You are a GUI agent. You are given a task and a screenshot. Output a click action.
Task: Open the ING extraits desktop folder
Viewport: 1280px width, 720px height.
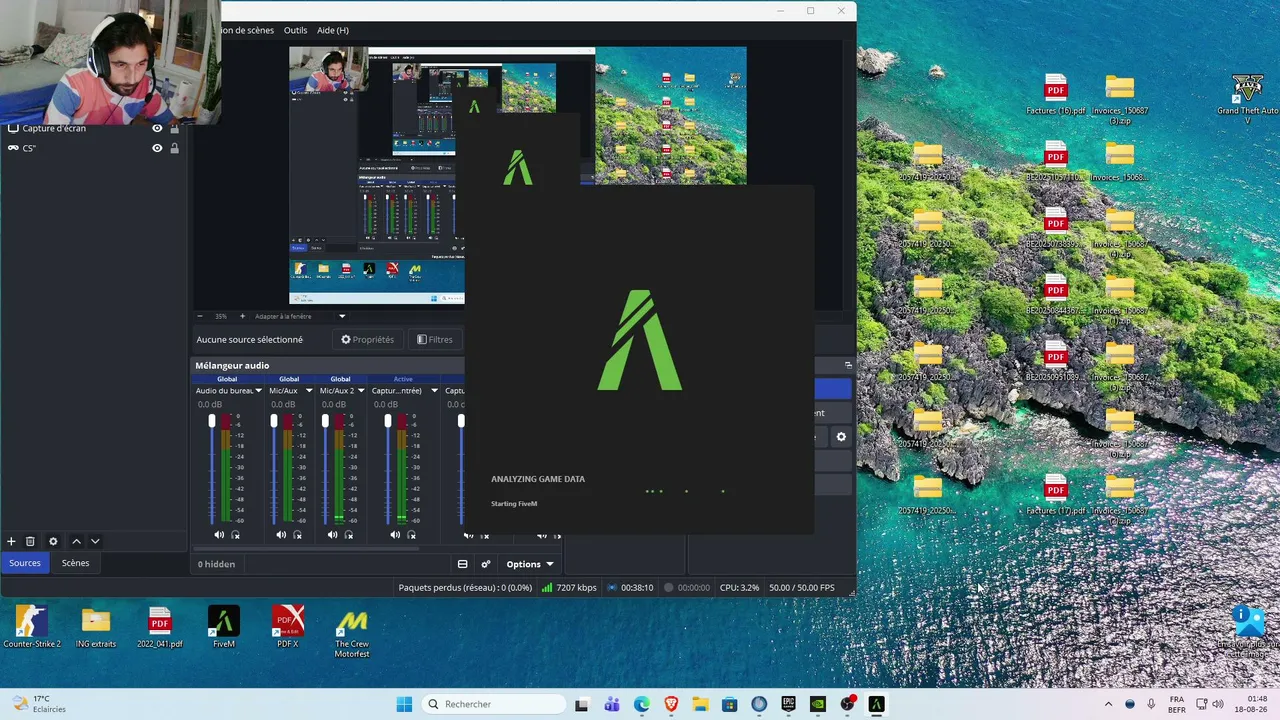(x=96, y=627)
